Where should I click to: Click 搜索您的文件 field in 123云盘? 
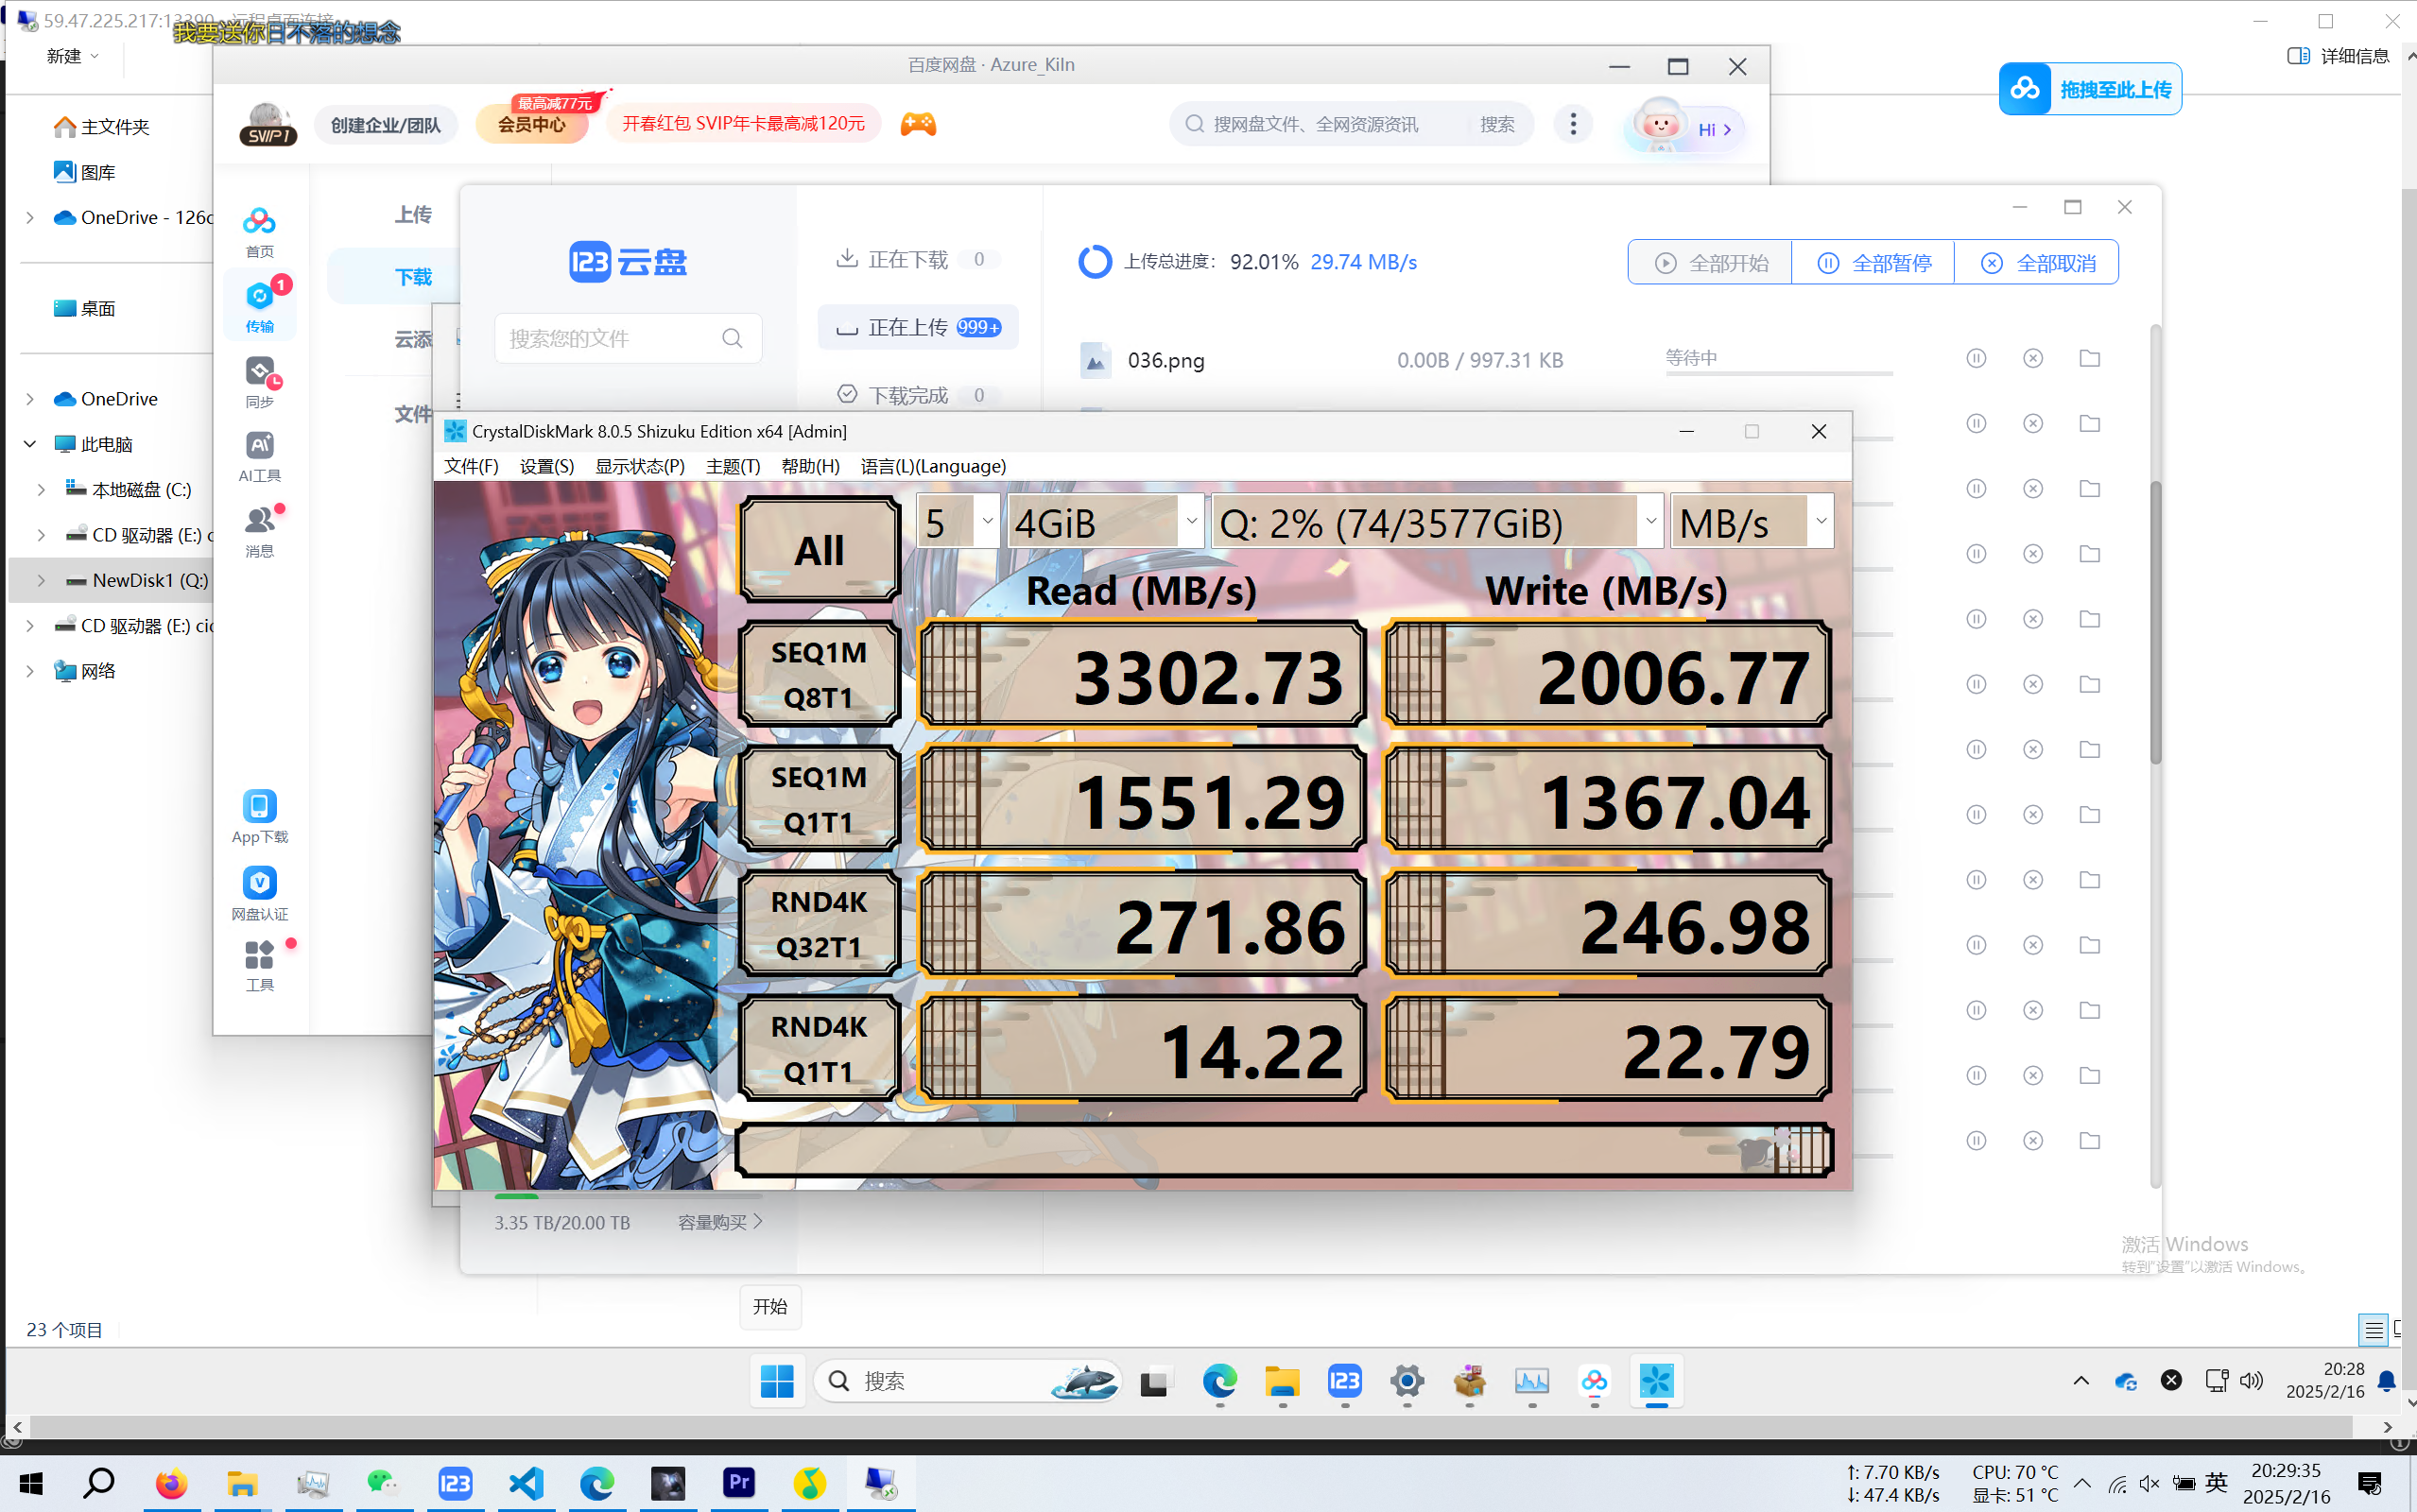coord(628,338)
